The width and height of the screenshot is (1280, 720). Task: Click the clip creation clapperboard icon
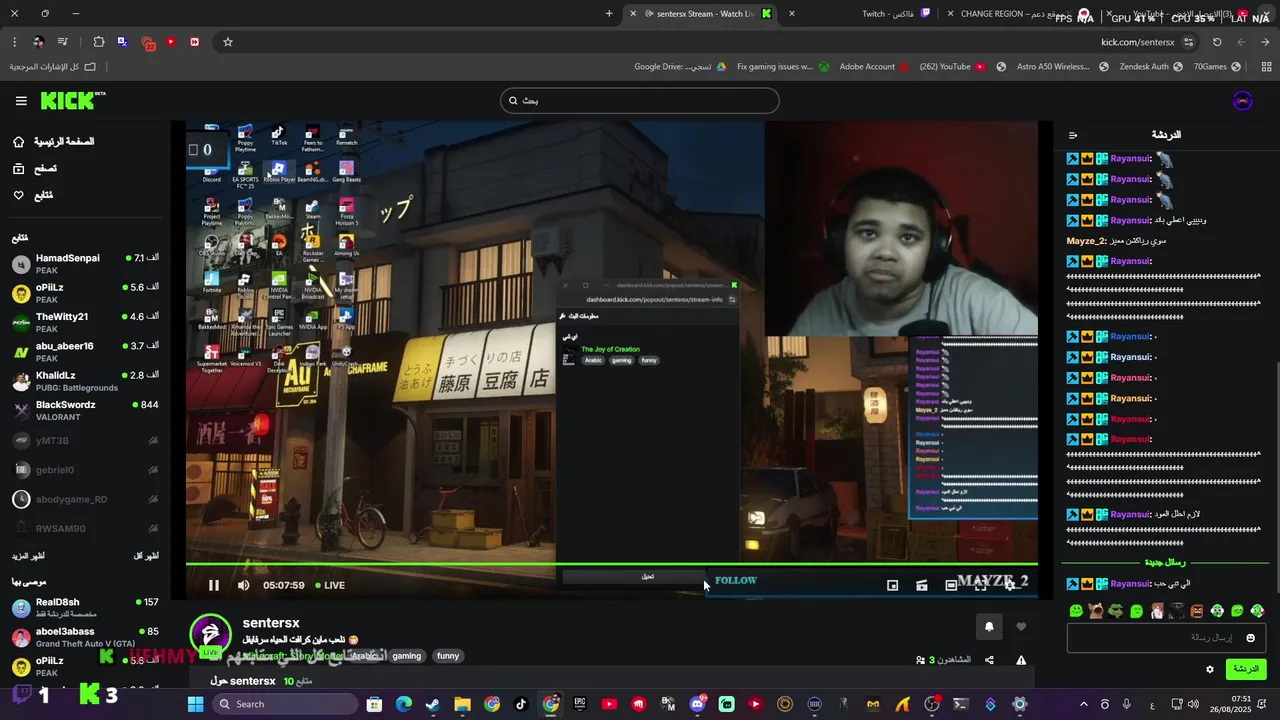click(x=922, y=585)
